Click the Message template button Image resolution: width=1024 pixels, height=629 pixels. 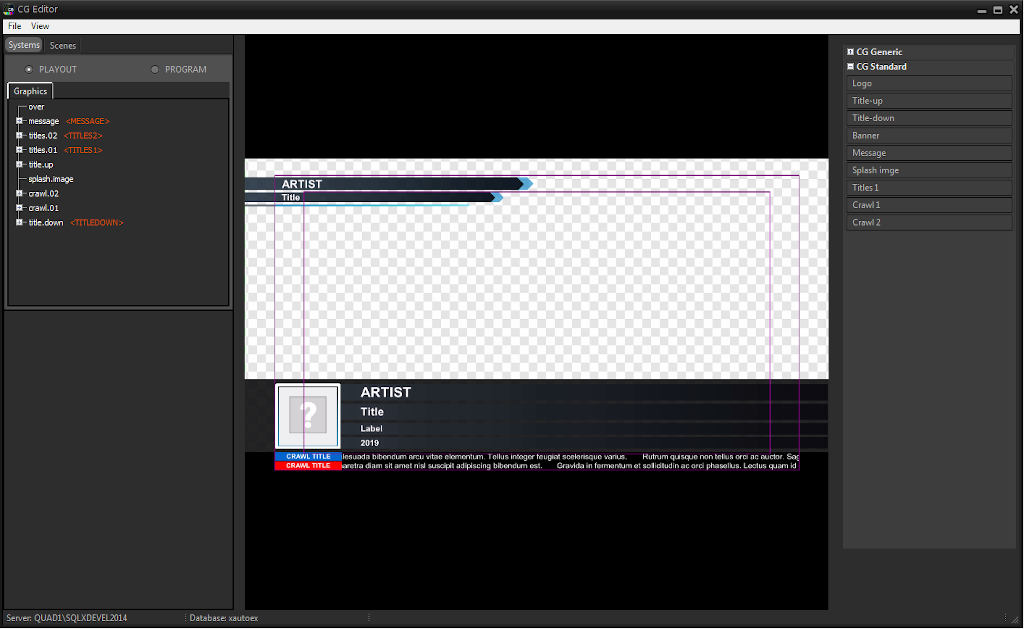929,153
